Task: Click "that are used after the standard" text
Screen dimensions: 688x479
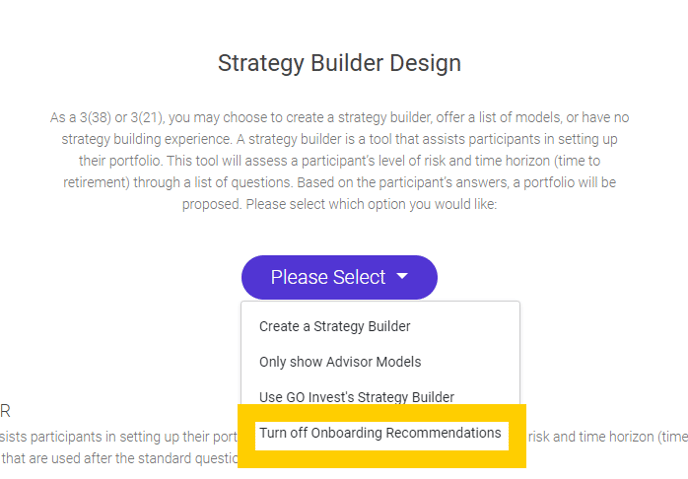Action: [x=120, y=459]
